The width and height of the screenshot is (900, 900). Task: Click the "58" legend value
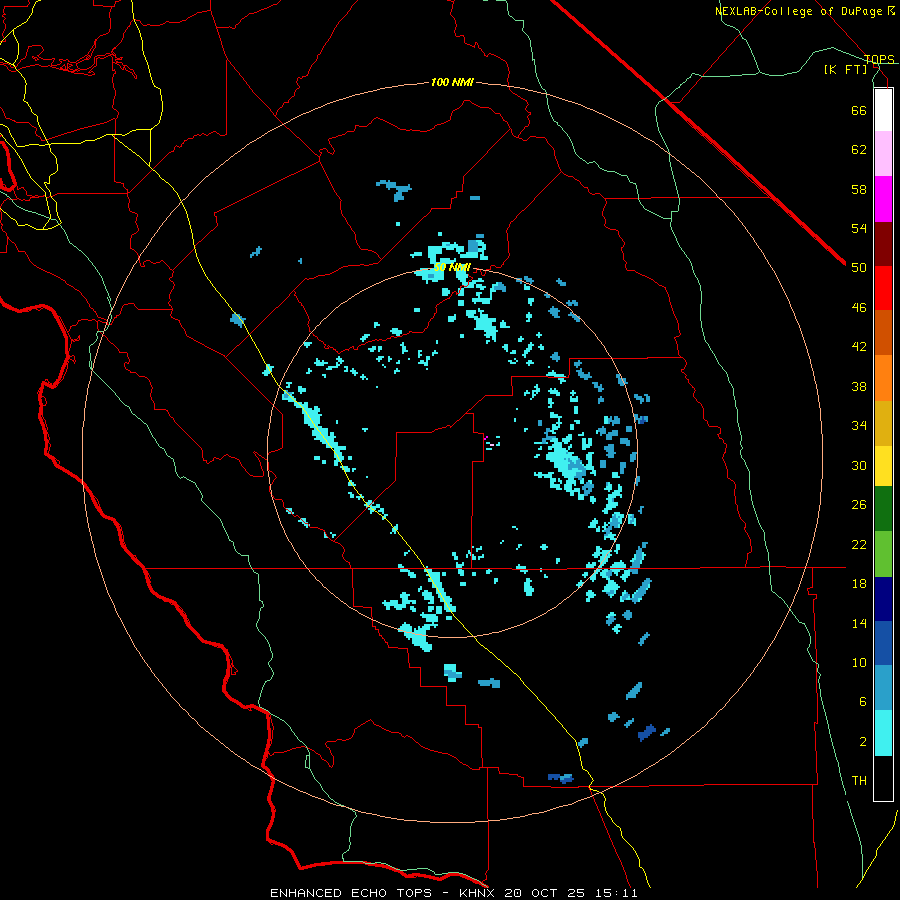[x=859, y=189]
